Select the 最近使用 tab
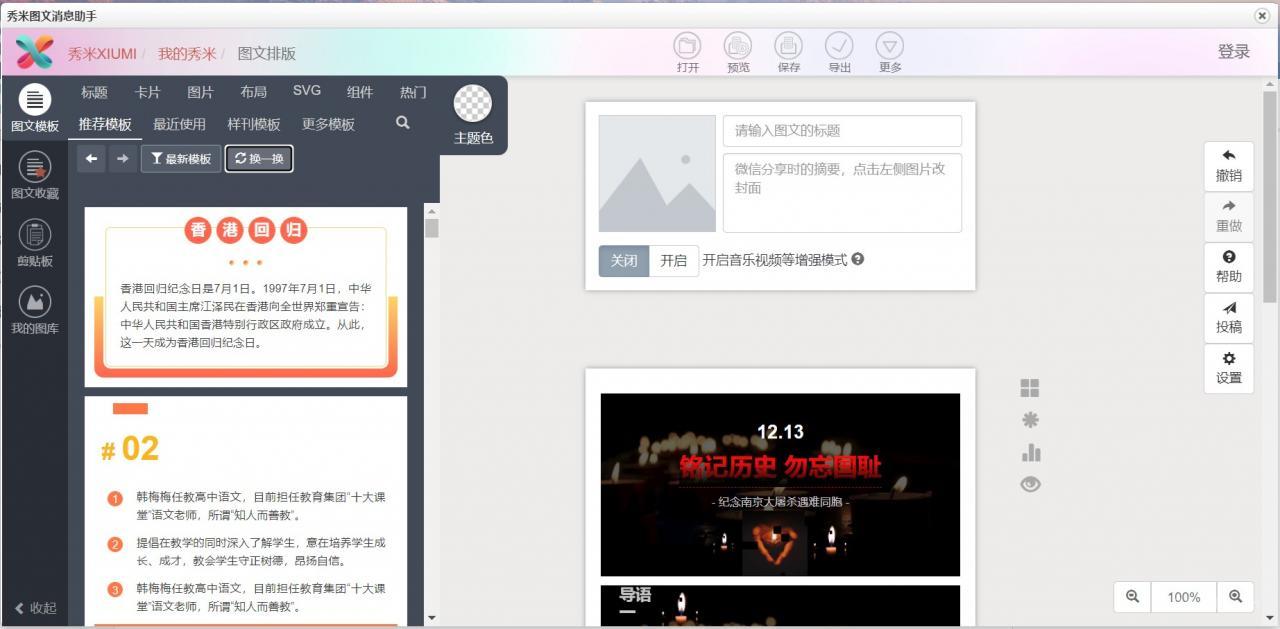Image resolution: width=1280 pixels, height=629 pixels. 179,124
